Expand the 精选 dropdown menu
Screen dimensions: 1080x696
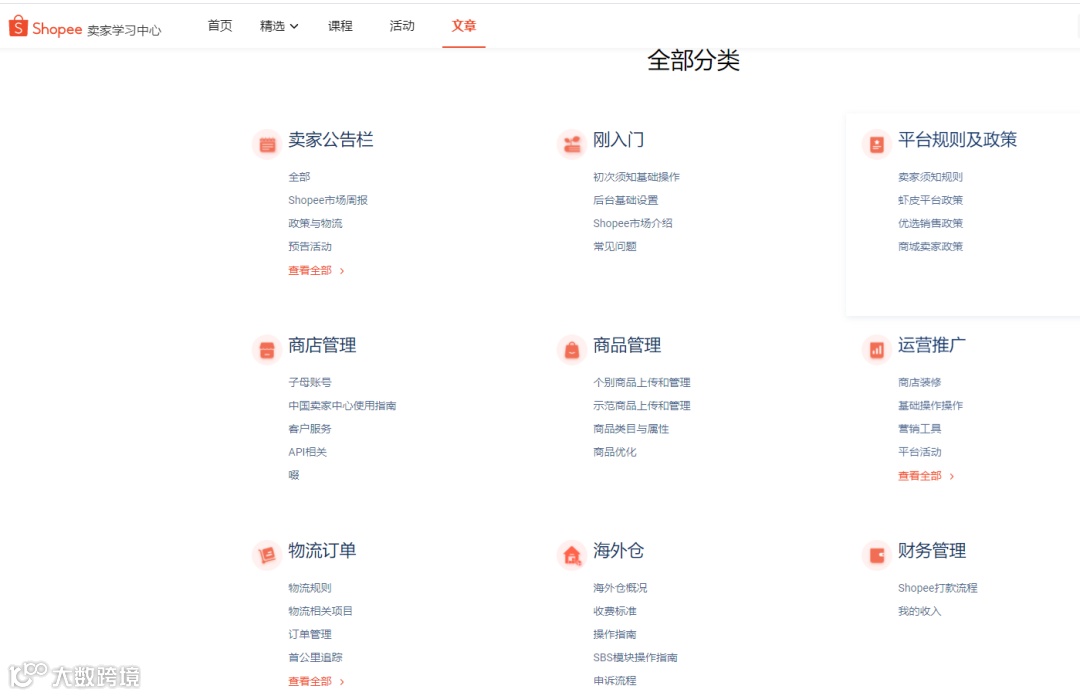point(279,26)
